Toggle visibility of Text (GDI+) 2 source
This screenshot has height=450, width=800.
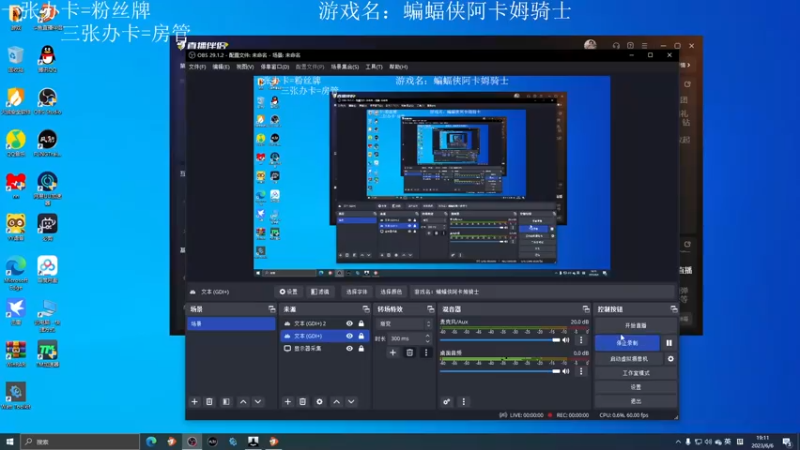[349, 323]
